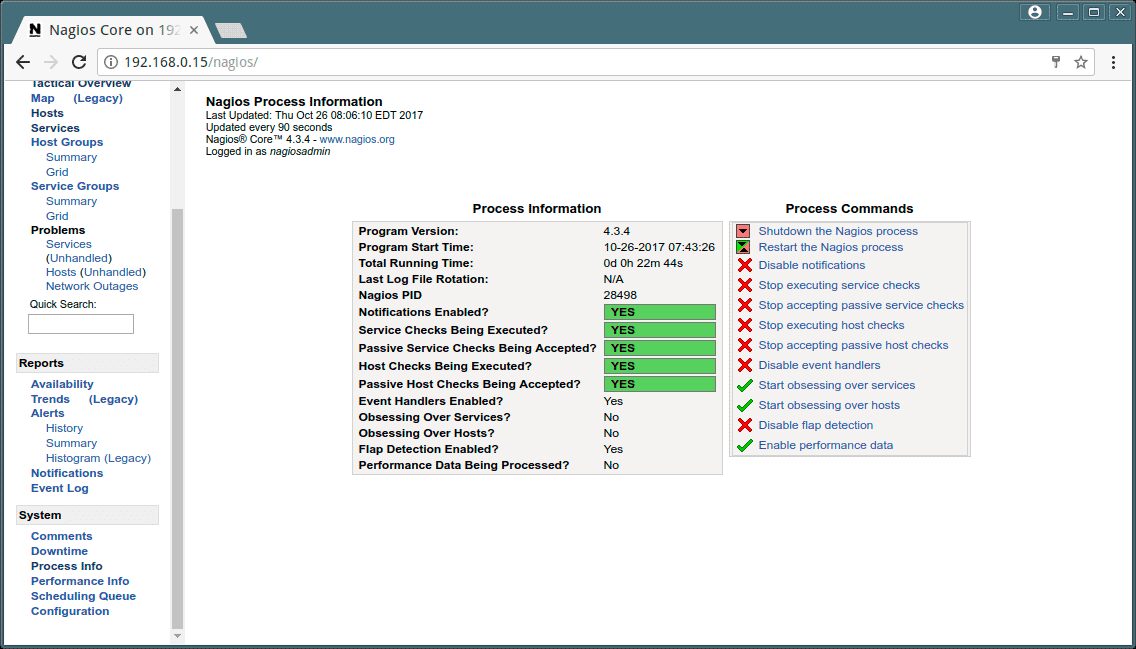Reload the page with the refresh icon
The image size is (1136, 649).
point(79,61)
